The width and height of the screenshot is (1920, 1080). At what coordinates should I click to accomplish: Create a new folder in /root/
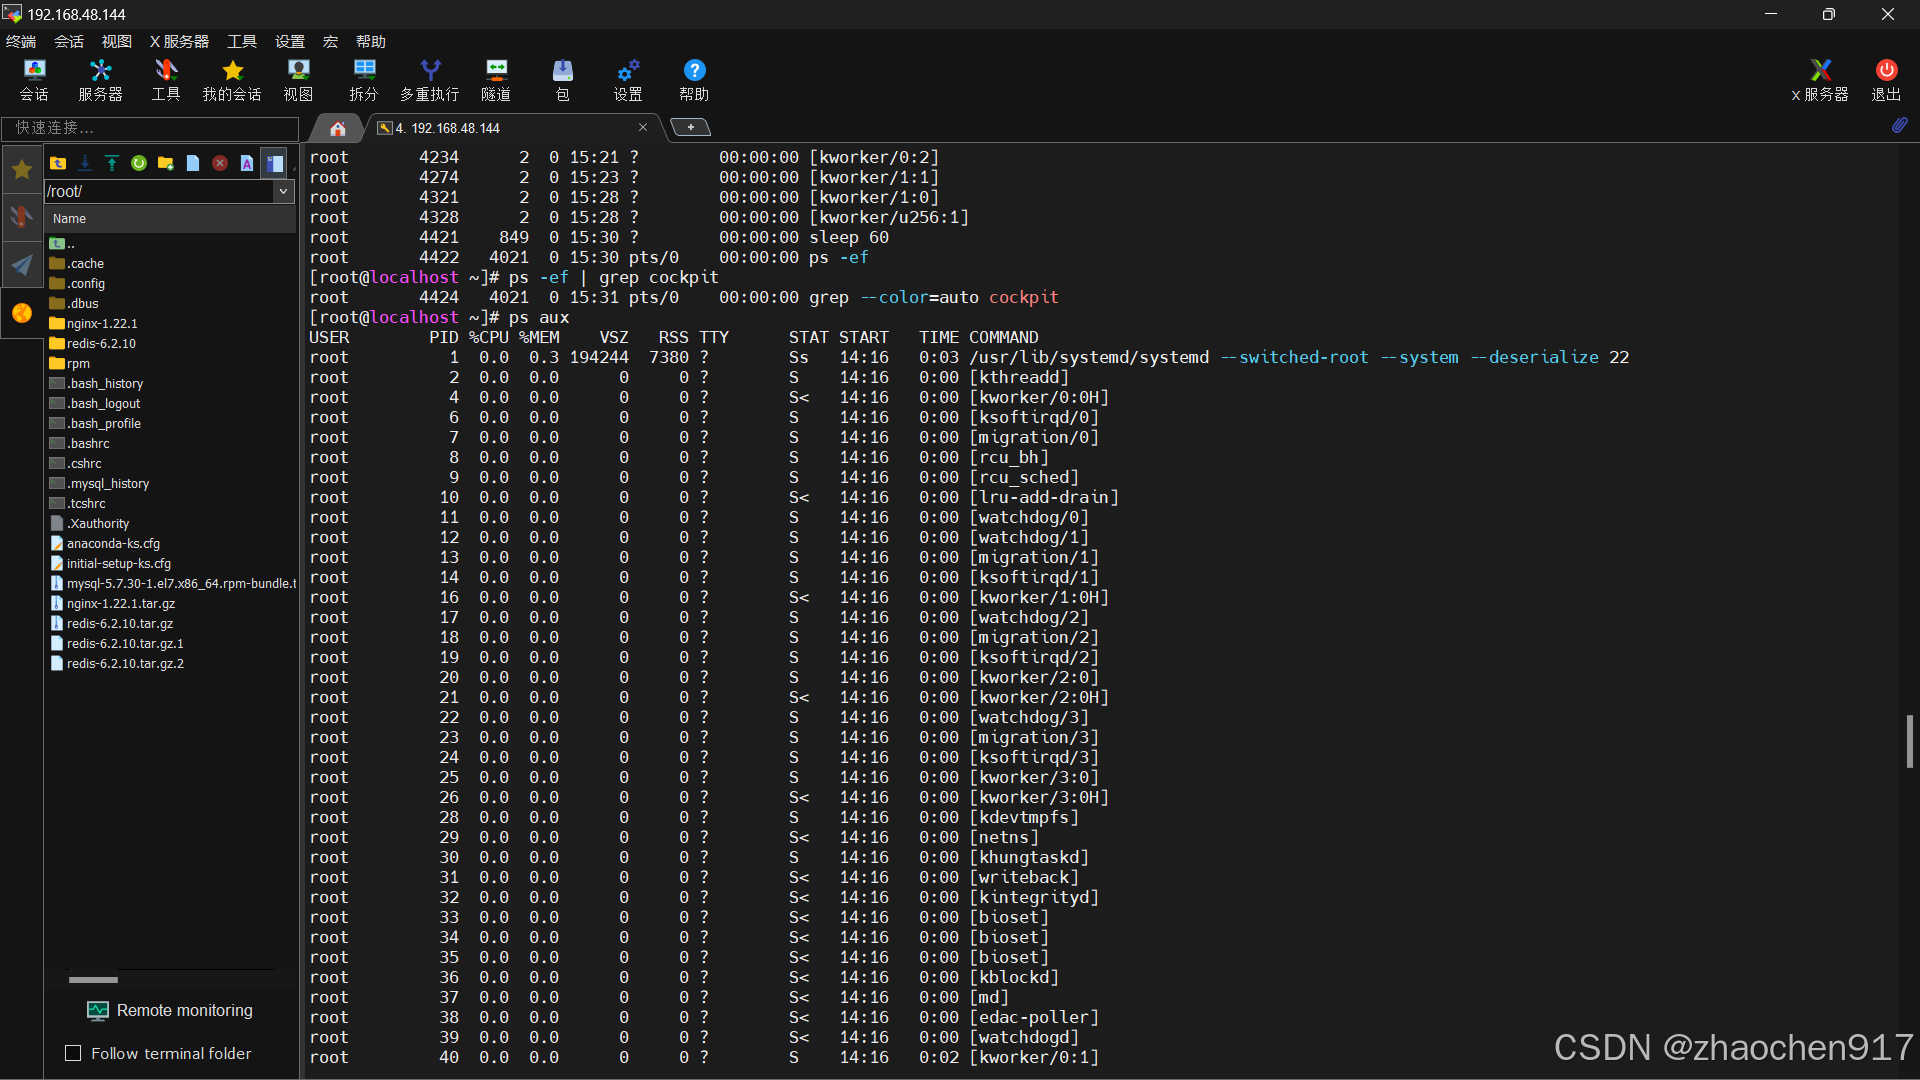[x=166, y=163]
